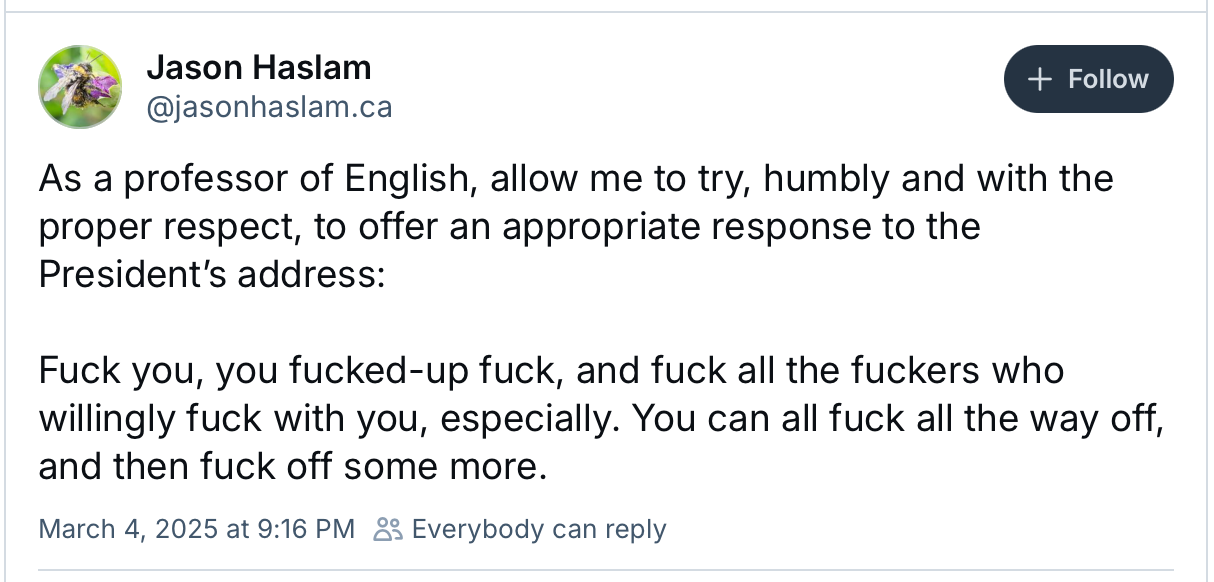Click the plus icon inside Follow button
Image resolution: width=1214 pixels, height=582 pixels.
[1041, 79]
